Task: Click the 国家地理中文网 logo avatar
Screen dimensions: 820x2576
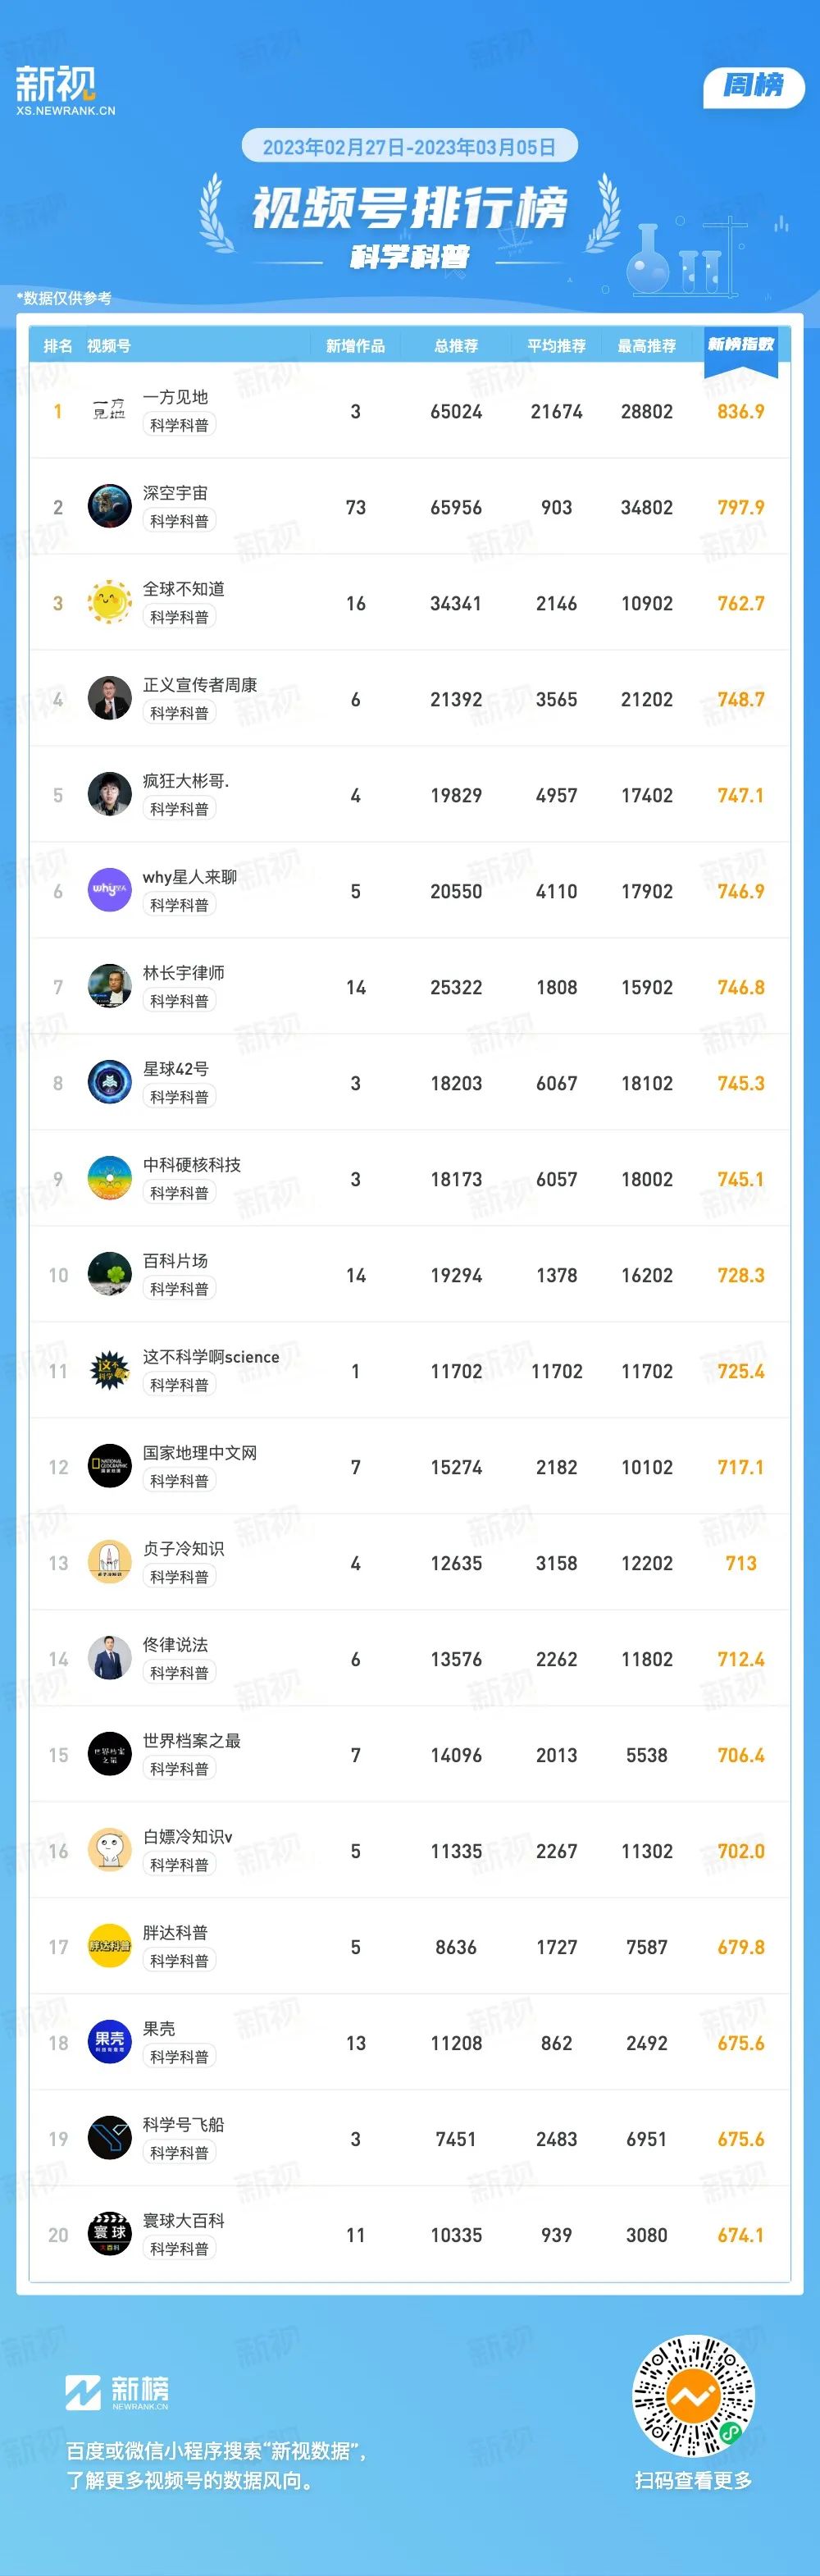Action: coord(109,1467)
